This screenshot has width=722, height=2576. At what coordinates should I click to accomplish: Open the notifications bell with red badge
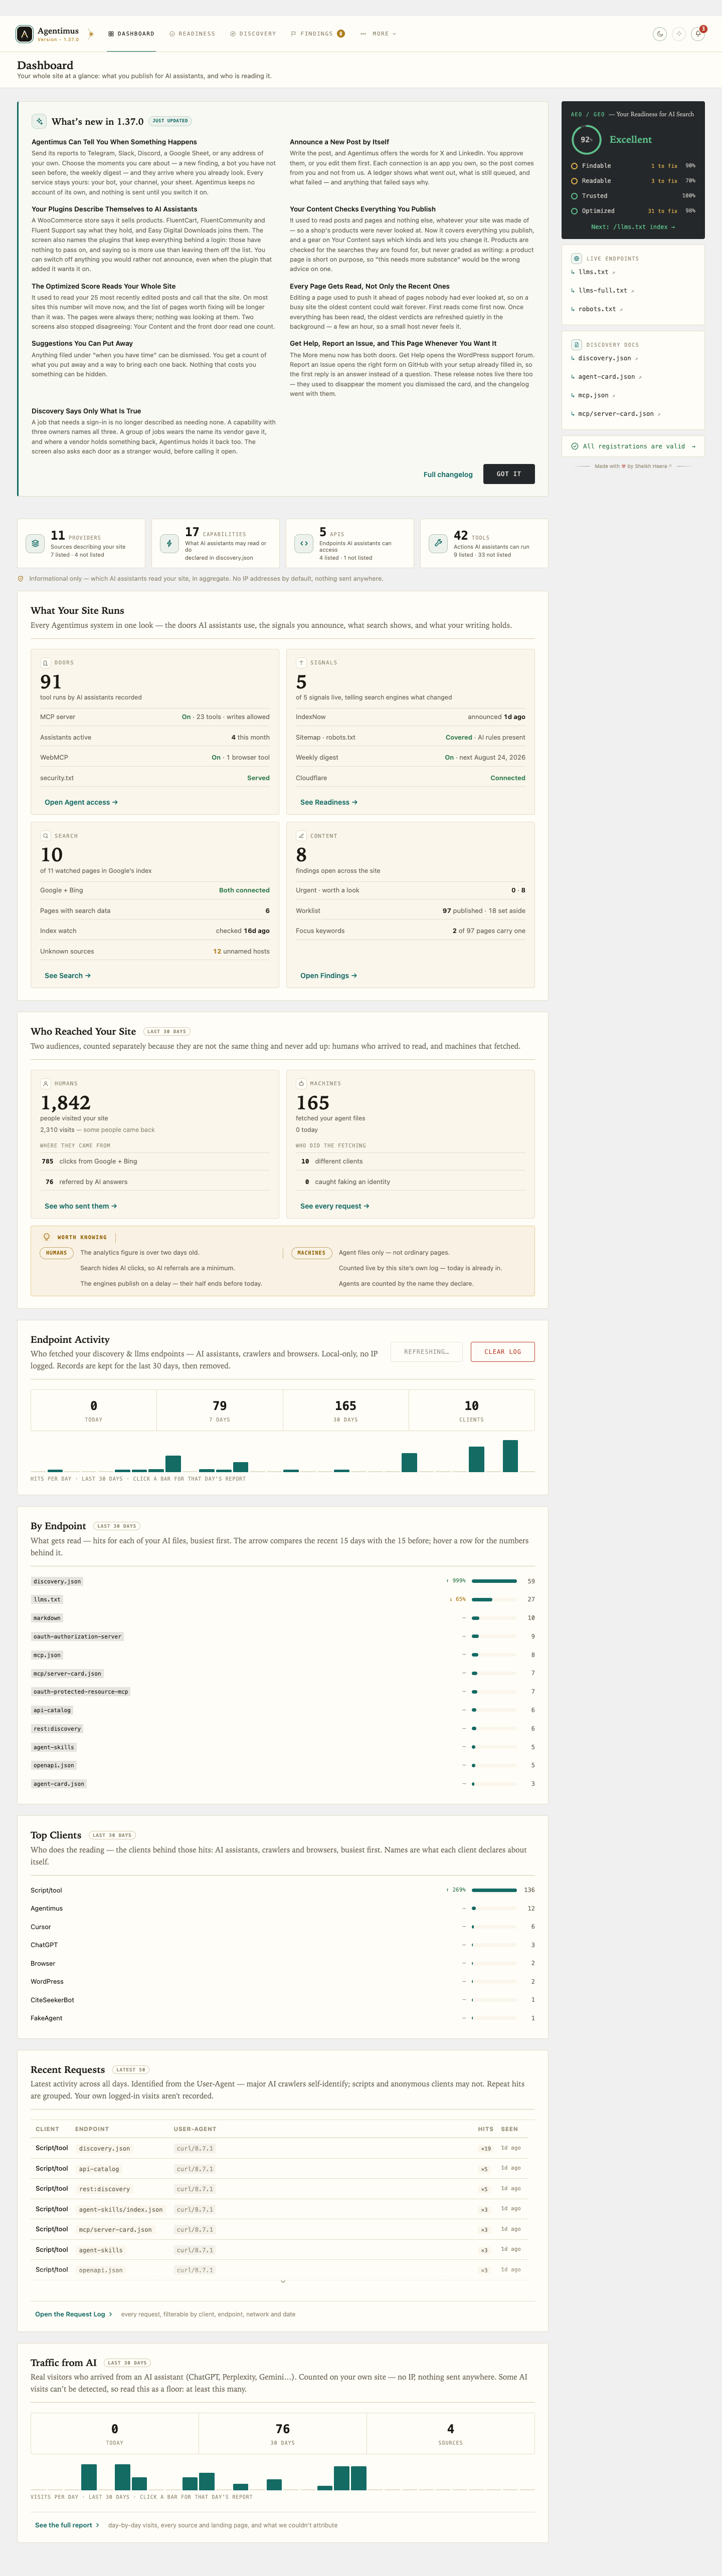tap(698, 34)
